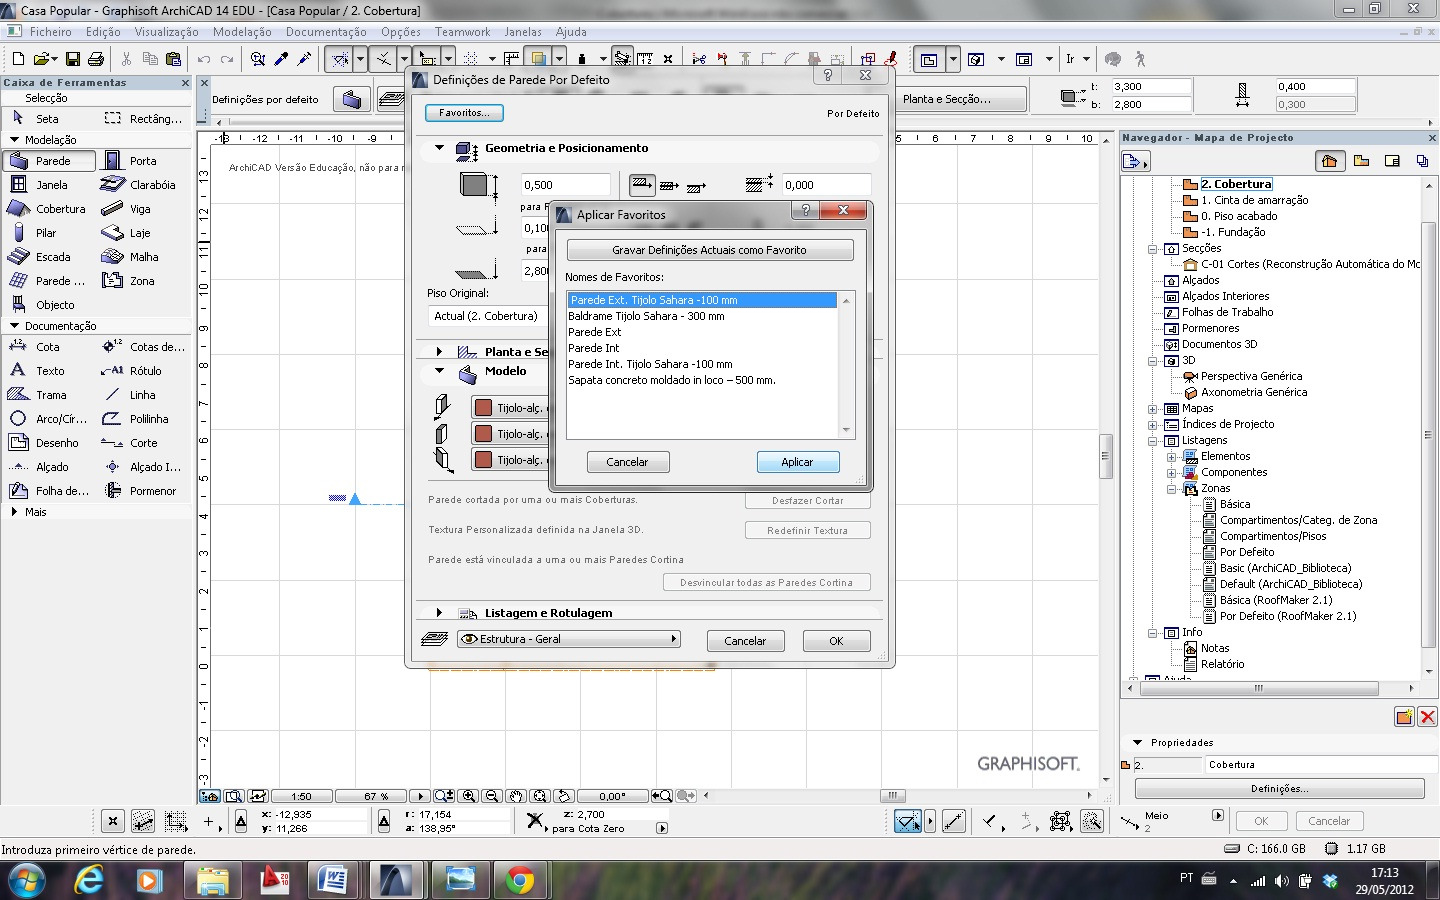Show Project Map view in Navigator
Screen dimensions: 1440x900
(x=1329, y=161)
